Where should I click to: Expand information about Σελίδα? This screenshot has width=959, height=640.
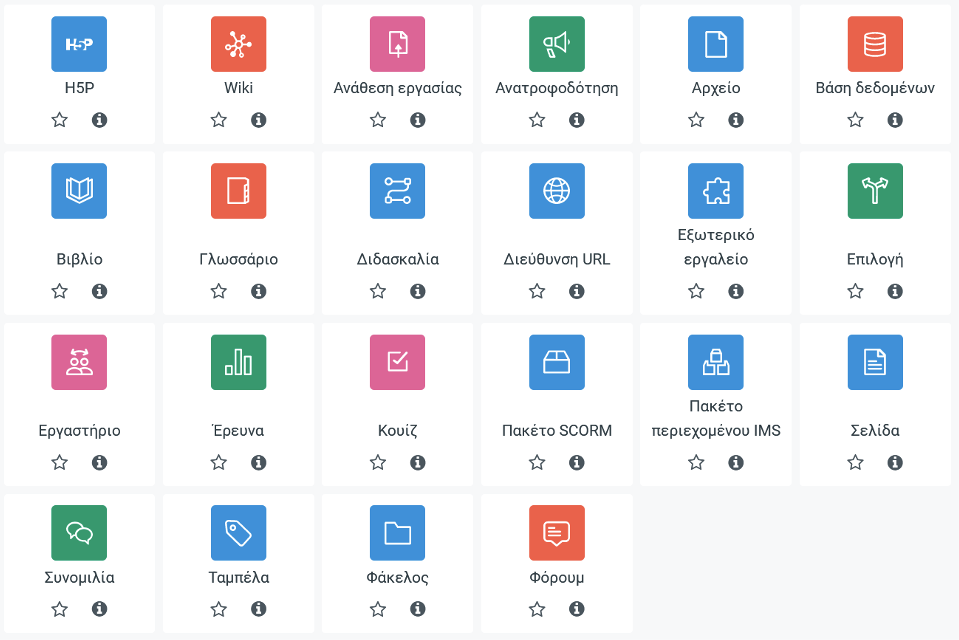pyautogui.click(x=895, y=462)
